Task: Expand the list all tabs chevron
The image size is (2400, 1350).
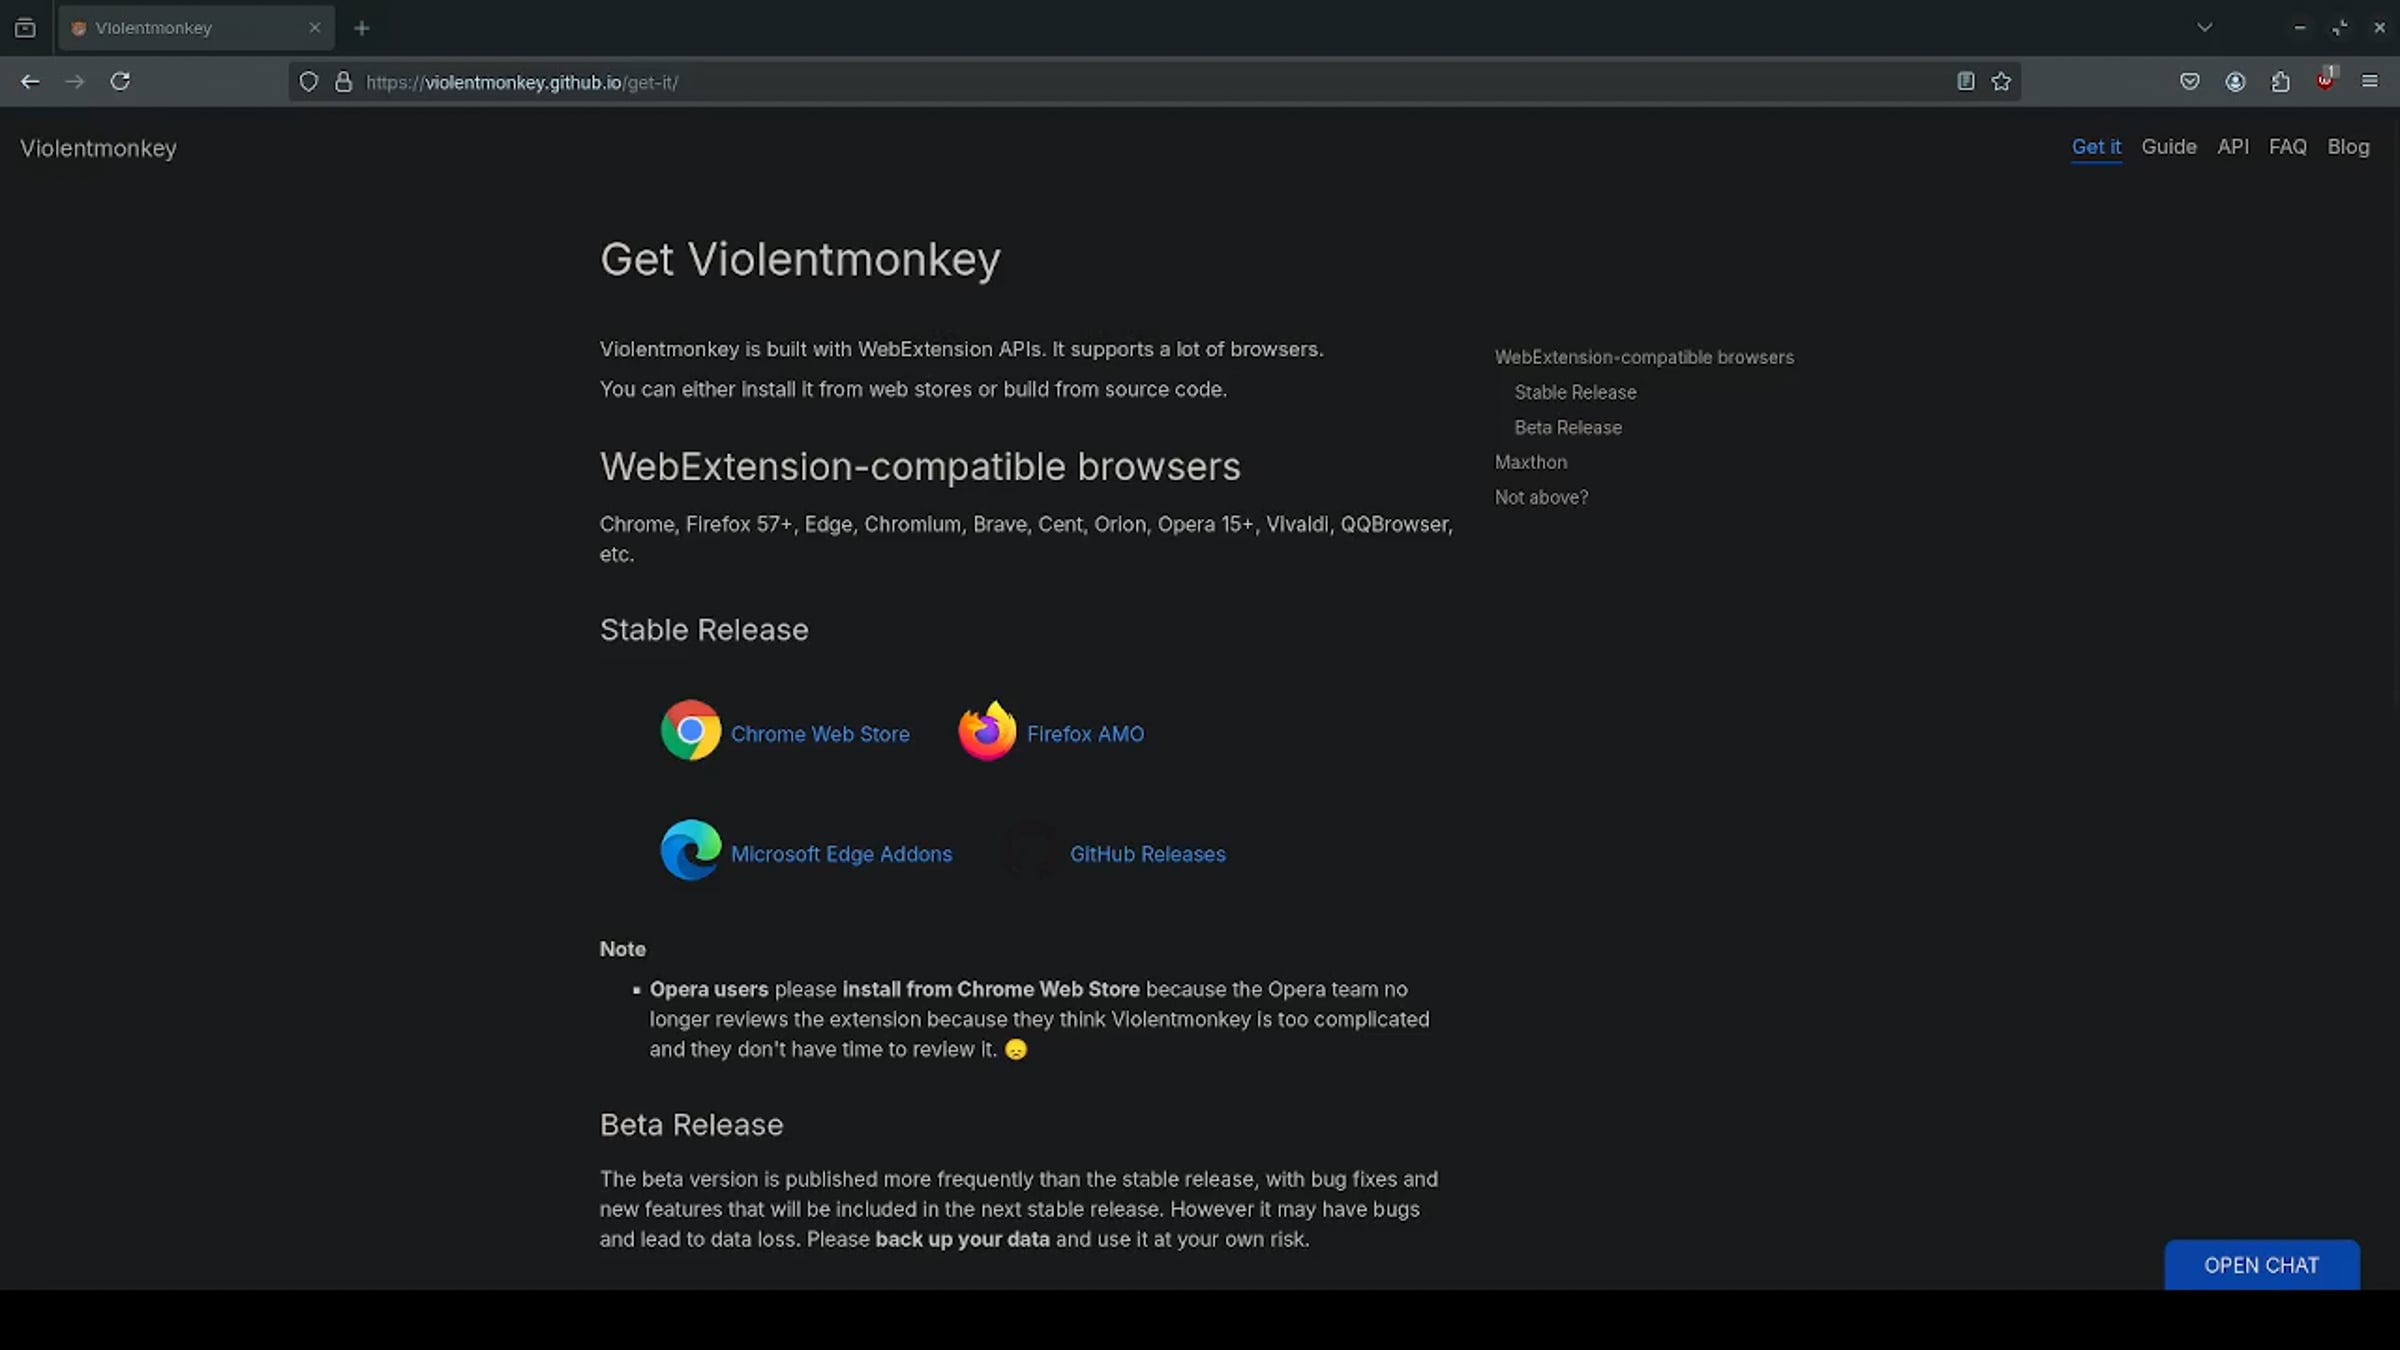Action: pos(2205,28)
